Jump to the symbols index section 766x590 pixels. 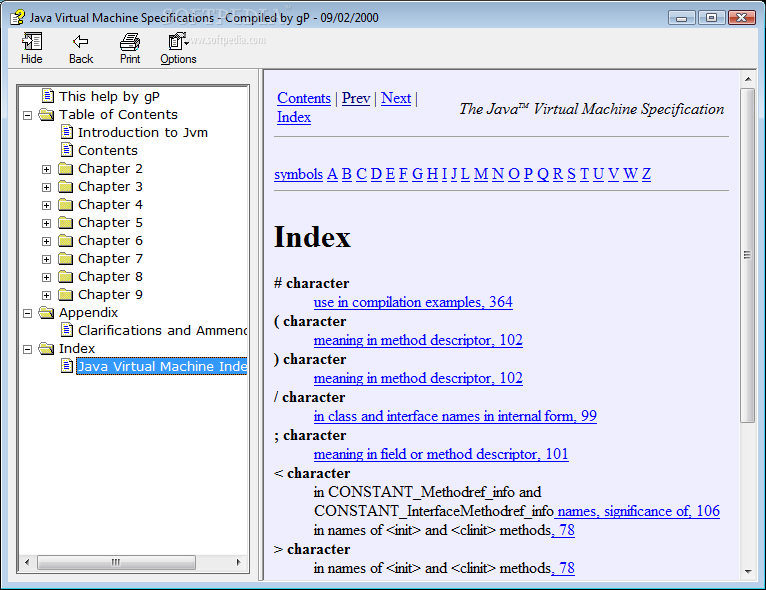click(298, 174)
